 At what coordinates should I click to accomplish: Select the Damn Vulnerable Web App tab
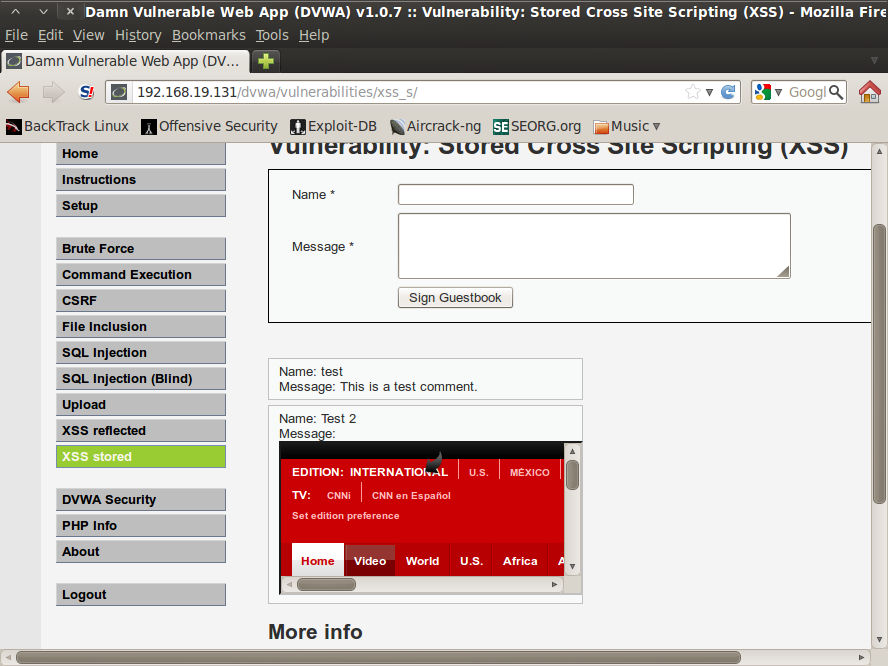(125, 61)
